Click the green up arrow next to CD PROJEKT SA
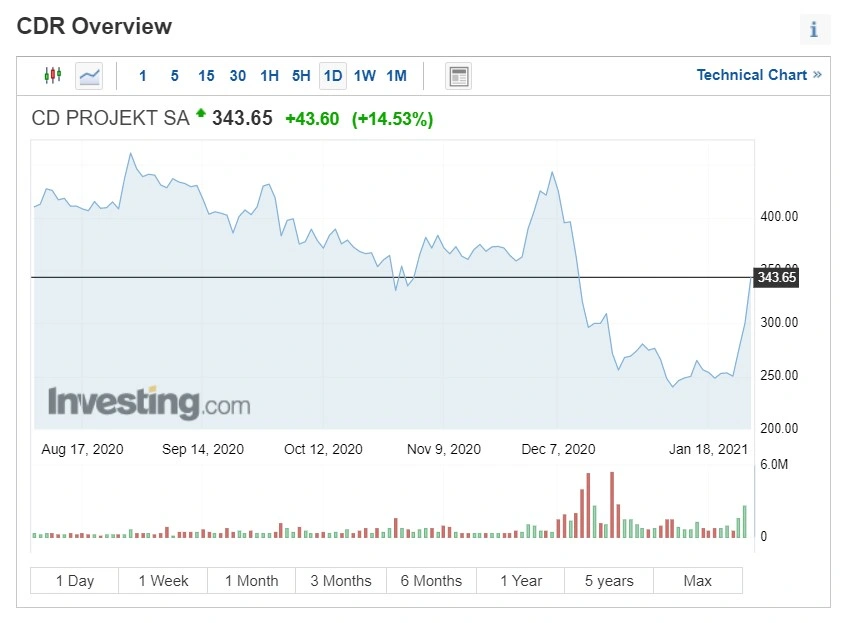 coord(201,113)
